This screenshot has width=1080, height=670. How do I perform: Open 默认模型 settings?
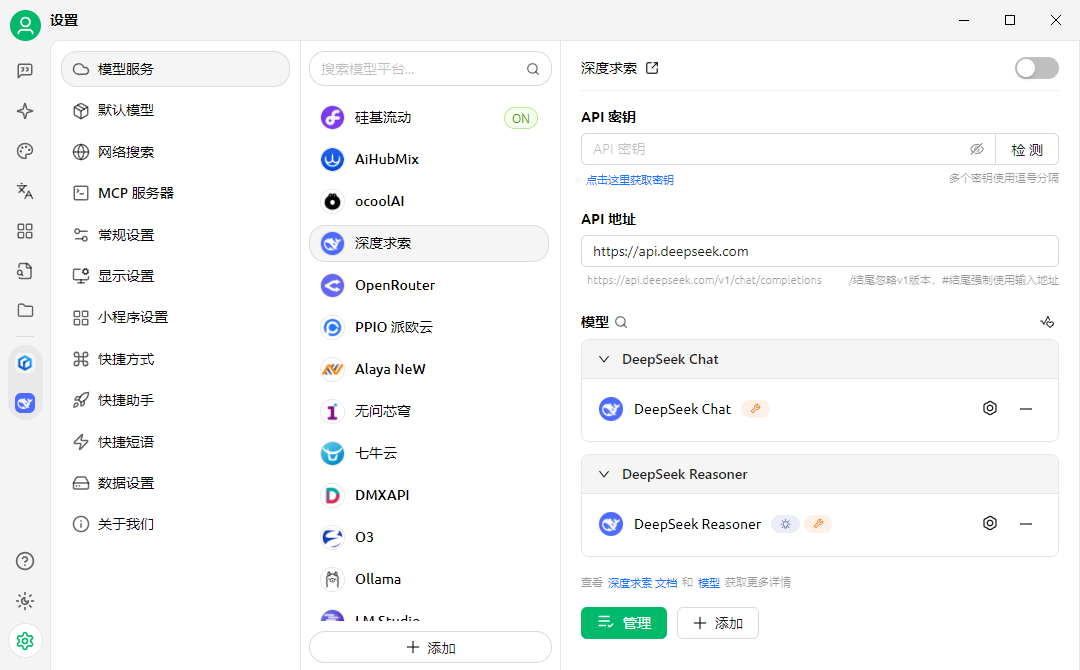coord(176,110)
